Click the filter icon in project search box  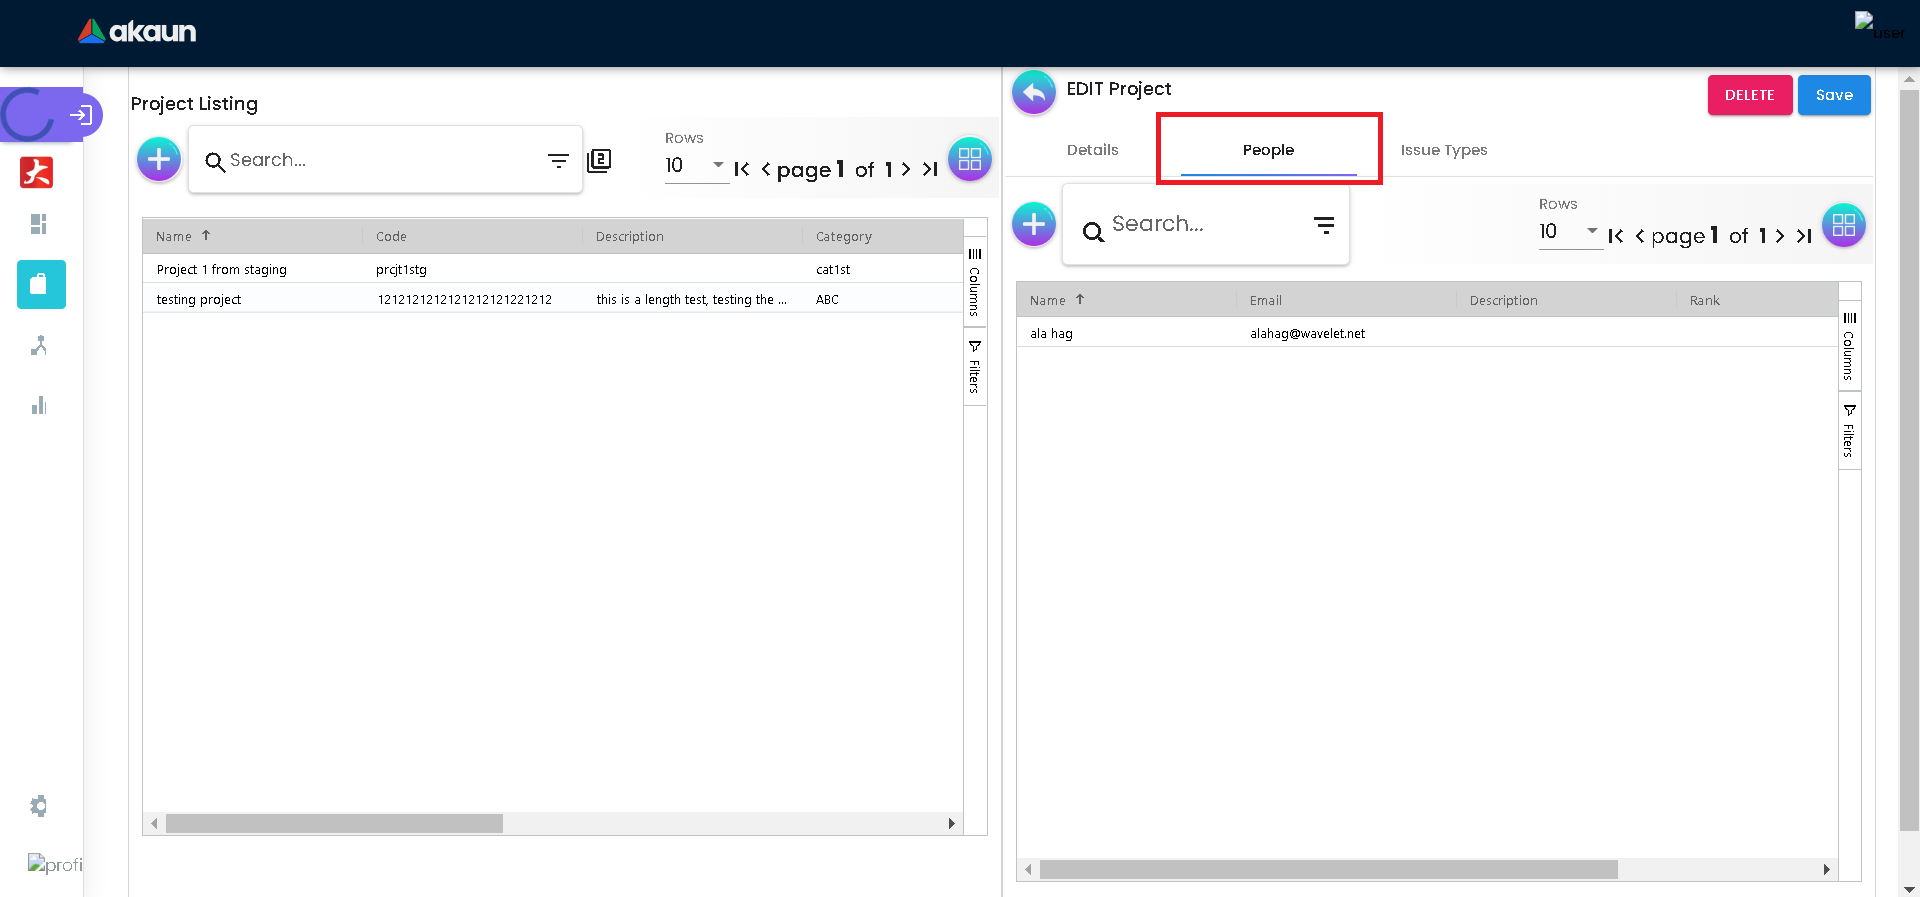(x=558, y=160)
